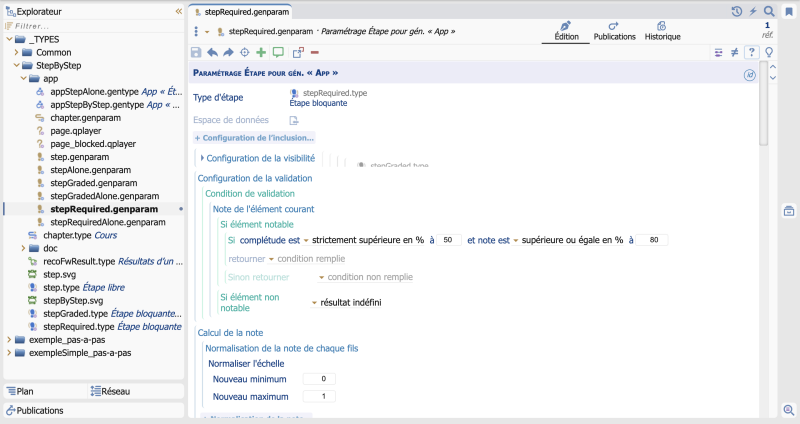
Task: Click the '1 réf.' references indicator
Action: pos(767,30)
